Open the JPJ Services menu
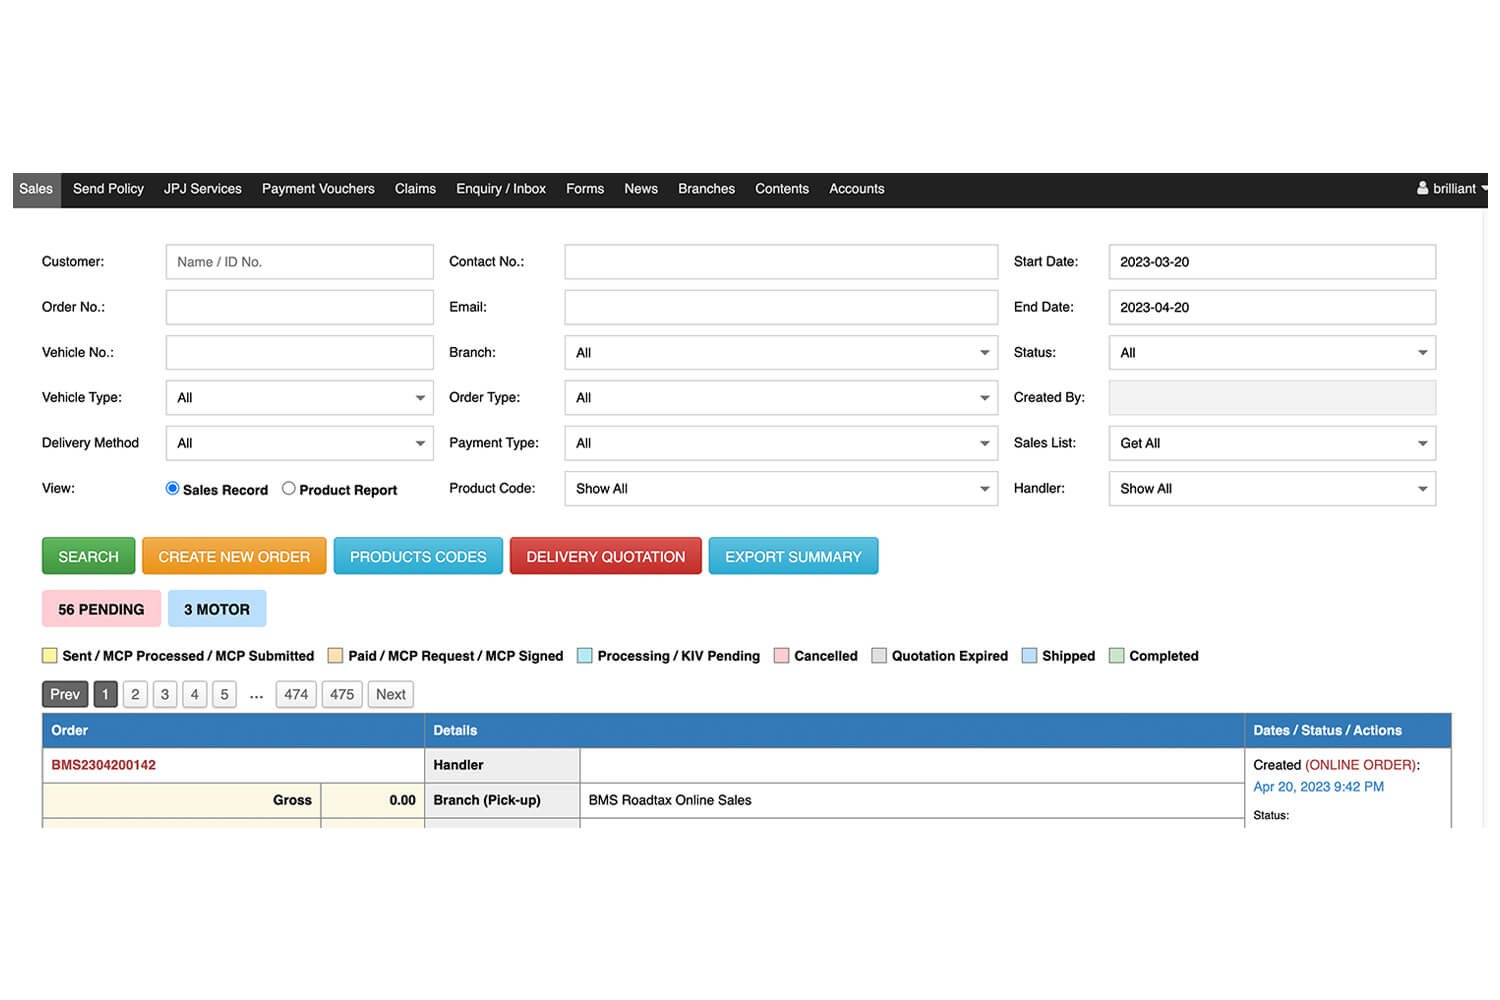The height and width of the screenshot is (1000, 1500). [x=204, y=190]
